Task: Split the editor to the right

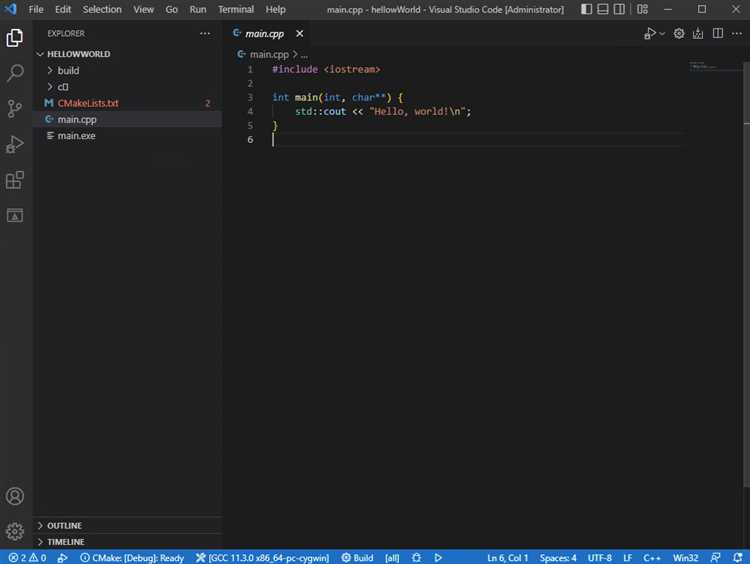Action: pos(717,33)
